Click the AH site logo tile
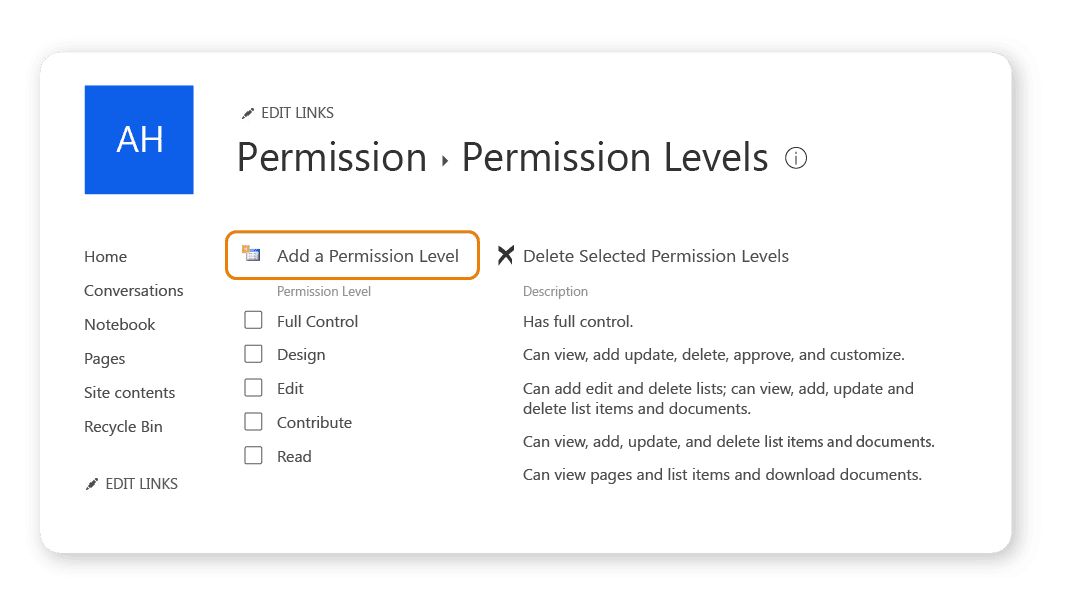The height and width of the screenshot is (606, 1066). click(139, 139)
